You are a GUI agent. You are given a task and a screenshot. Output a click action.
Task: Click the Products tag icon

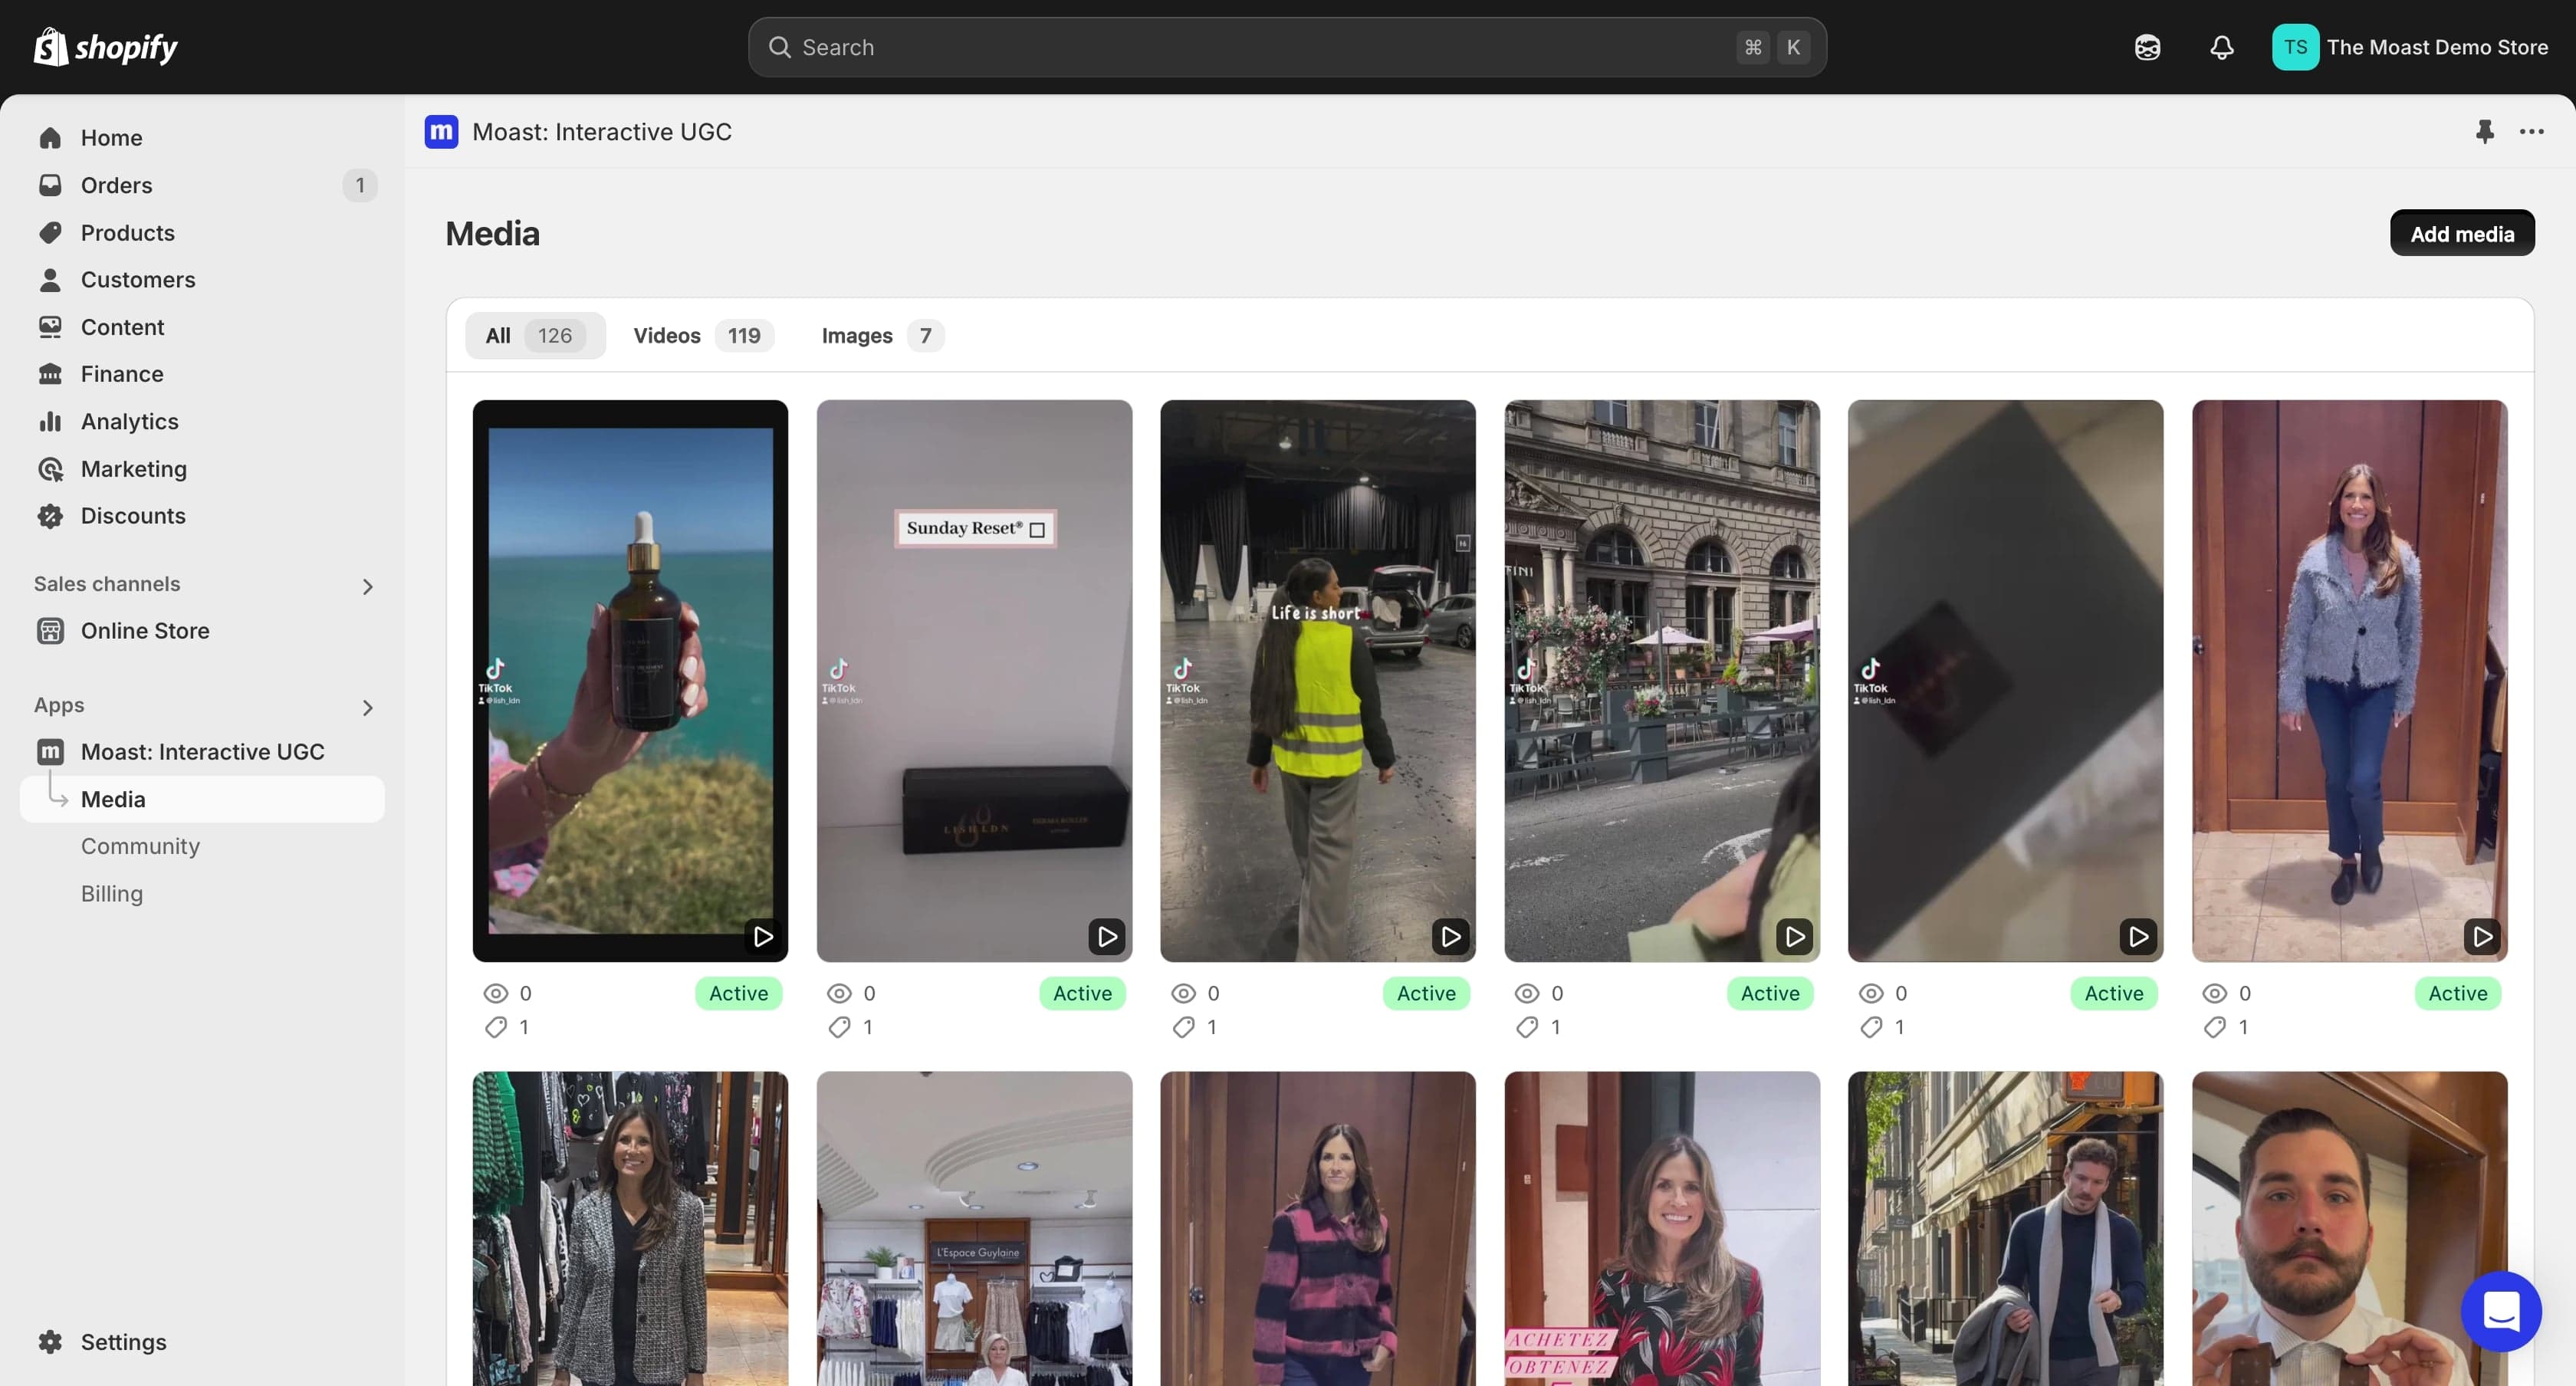(x=50, y=232)
